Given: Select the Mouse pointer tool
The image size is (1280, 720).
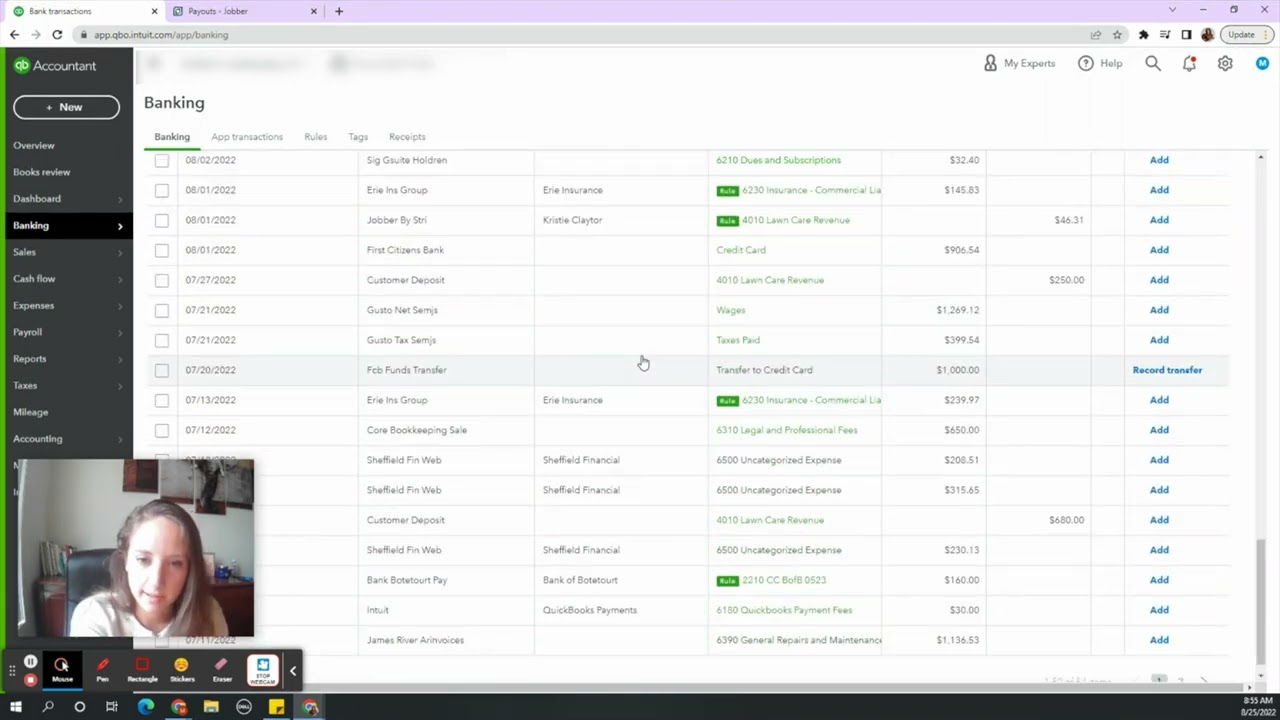Looking at the screenshot, I should click(62, 669).
